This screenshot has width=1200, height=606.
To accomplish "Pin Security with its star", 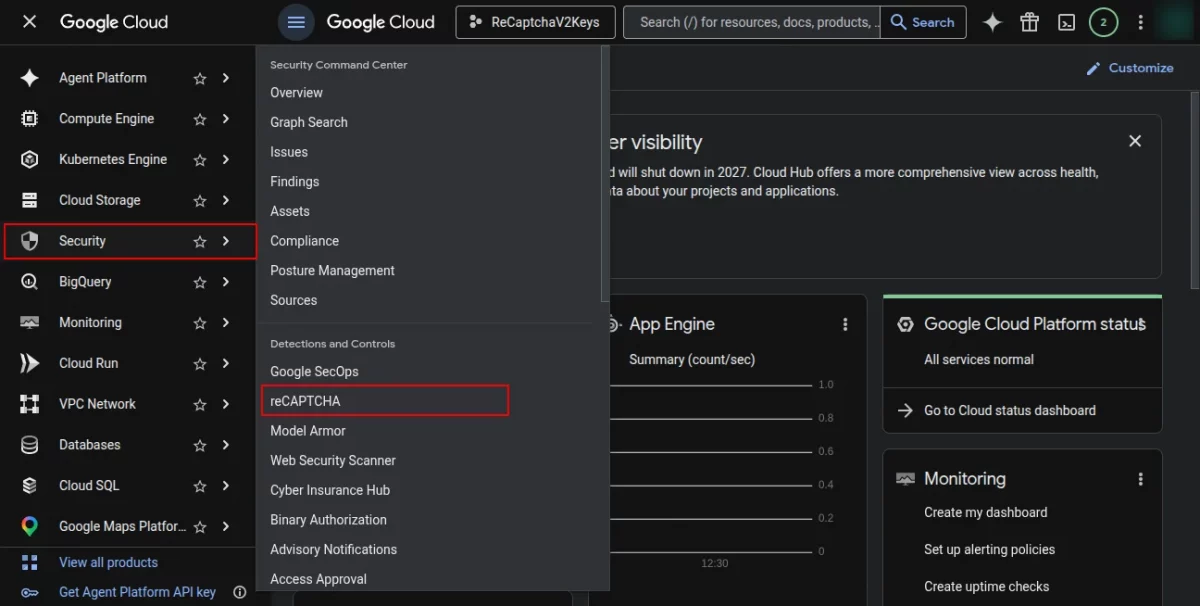I will (x=200, y=241).
